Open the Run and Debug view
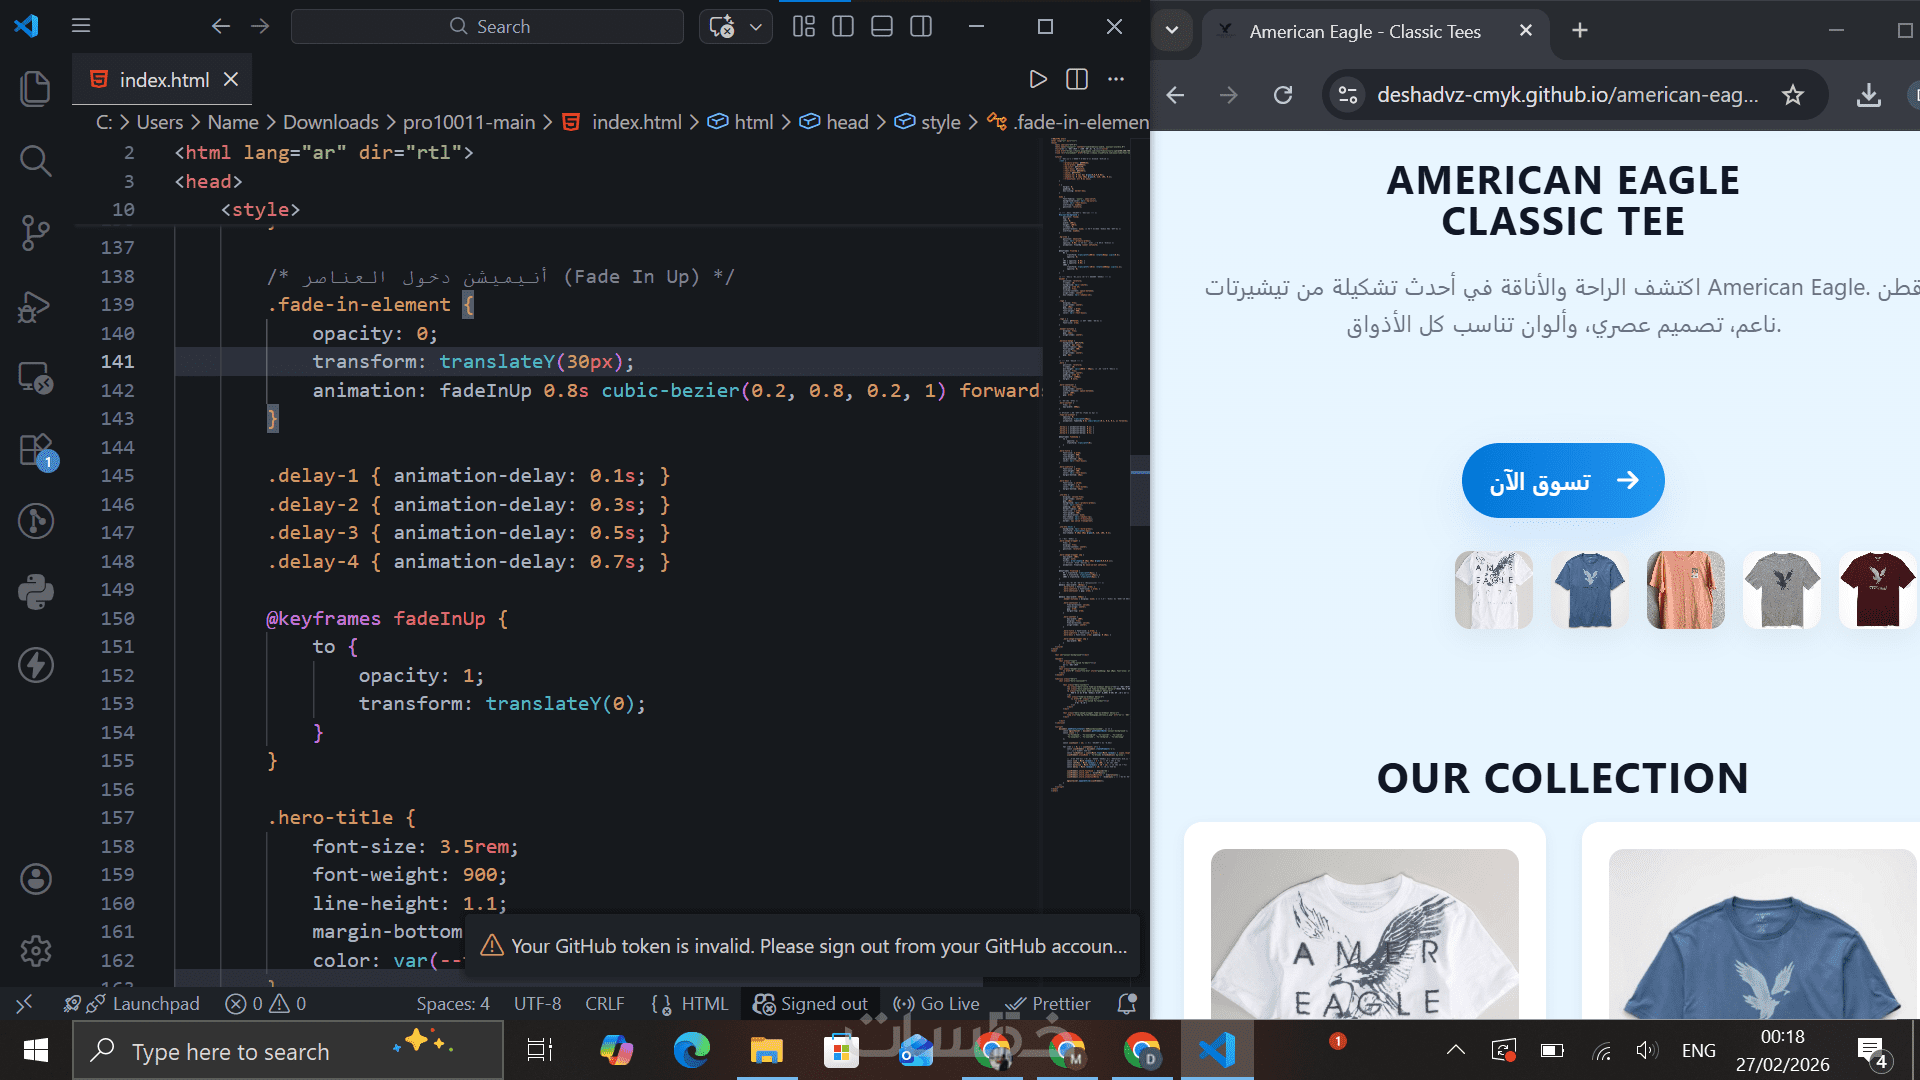This screenshot has height=1080, width=1920. click(x=35, y=306)
